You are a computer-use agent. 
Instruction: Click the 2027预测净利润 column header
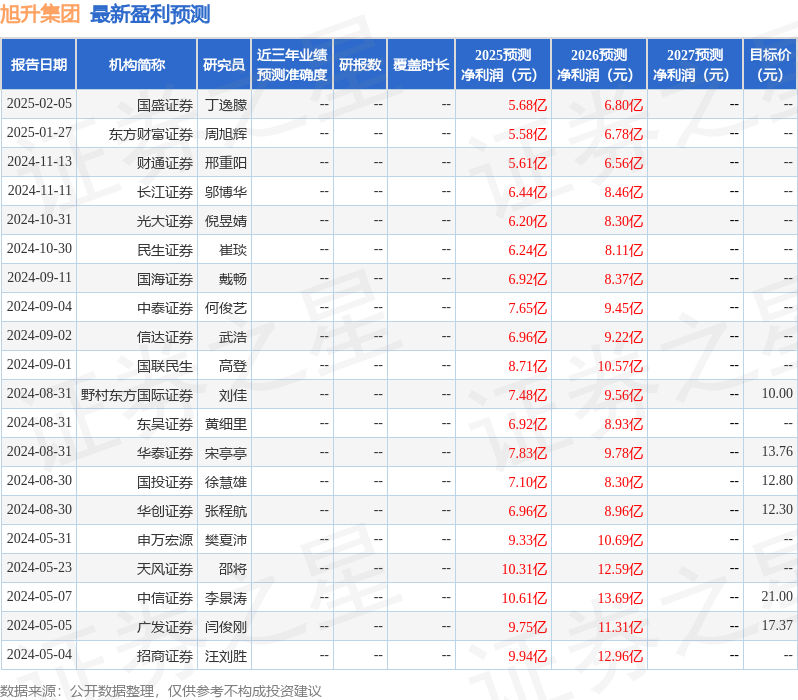tap(695, 65)
